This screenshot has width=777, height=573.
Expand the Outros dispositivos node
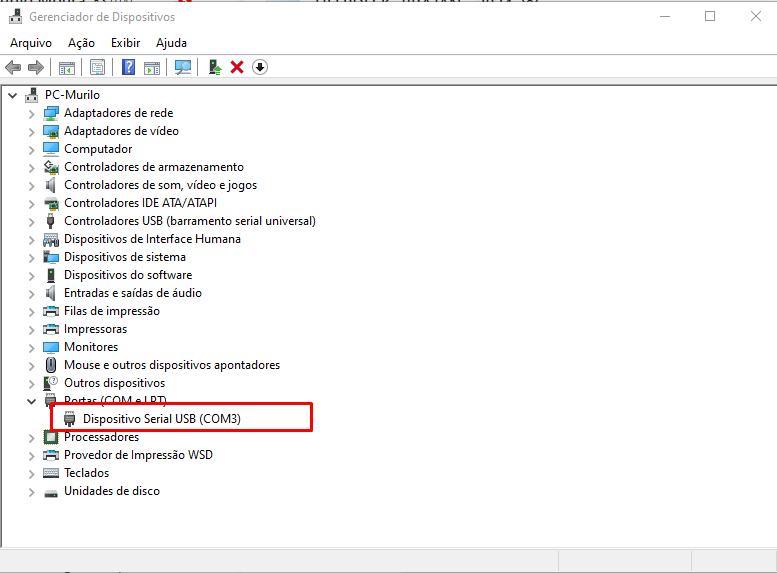tap(31, 383)
